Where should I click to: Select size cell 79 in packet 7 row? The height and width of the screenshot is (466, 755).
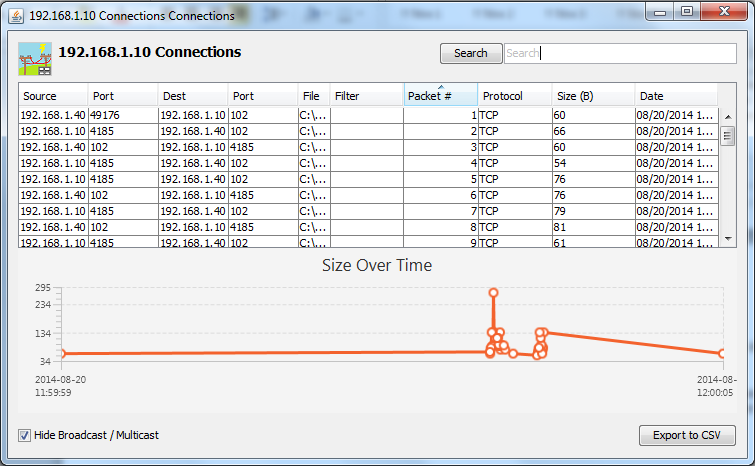click(593, 211)
